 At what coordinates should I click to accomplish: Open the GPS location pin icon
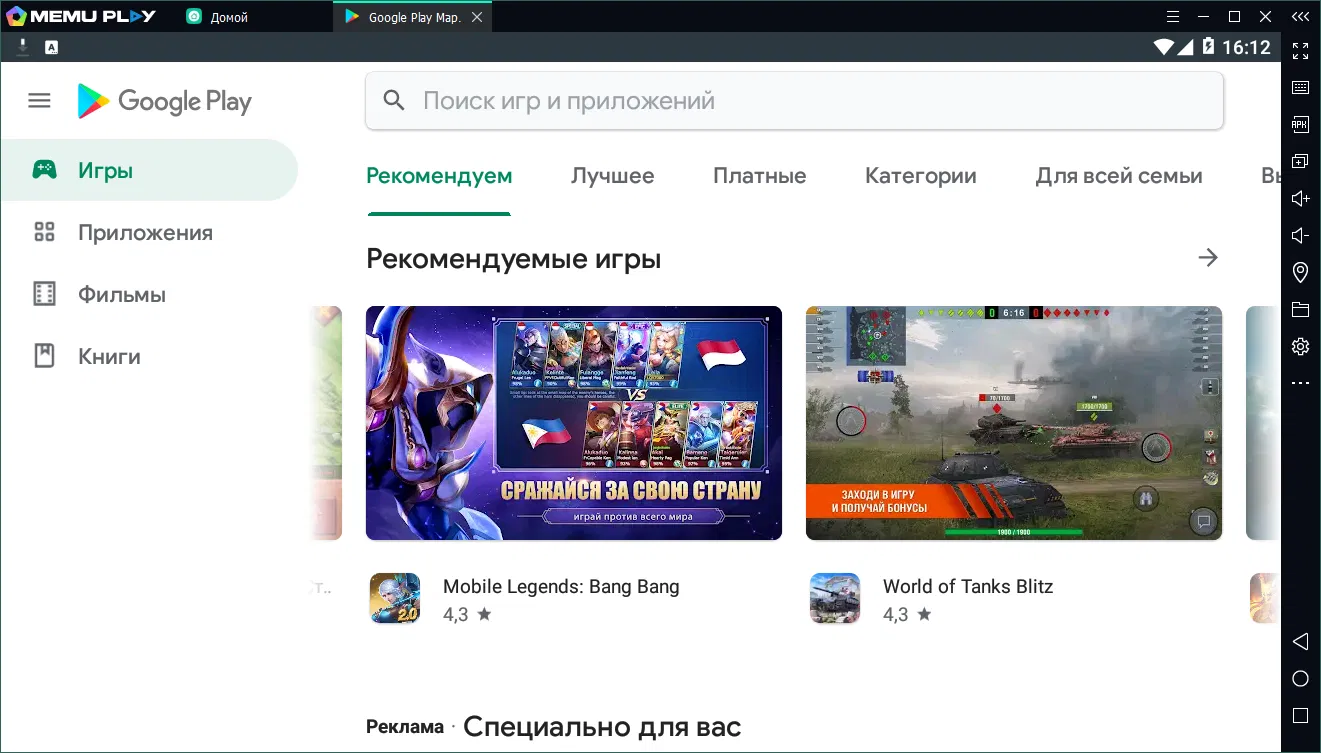pos(1300,272)
